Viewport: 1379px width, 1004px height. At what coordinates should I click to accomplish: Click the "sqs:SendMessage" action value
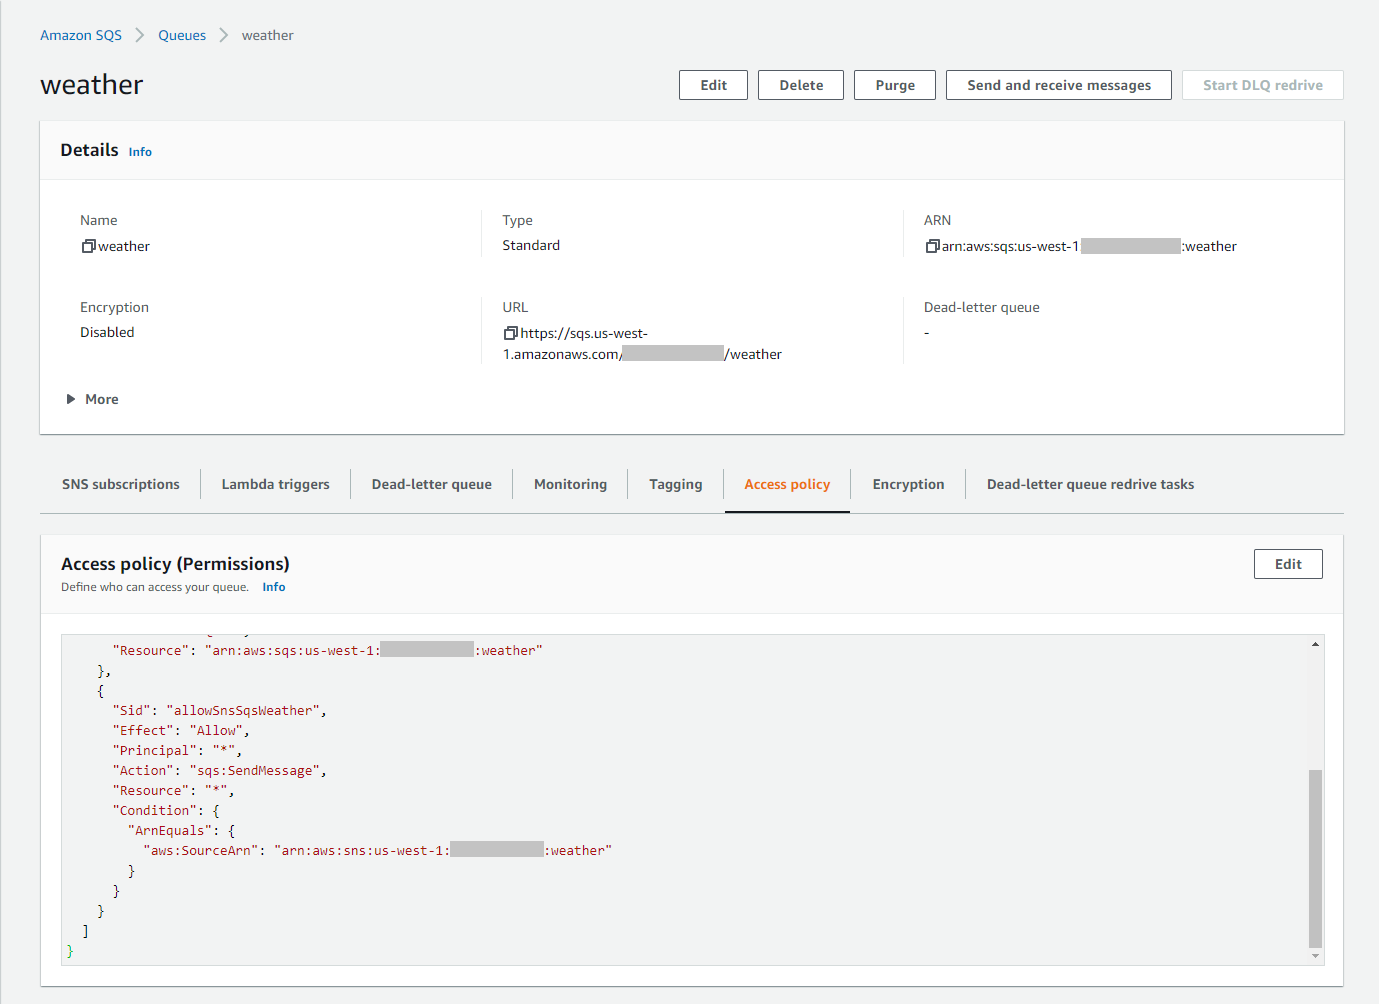(255, 770)
